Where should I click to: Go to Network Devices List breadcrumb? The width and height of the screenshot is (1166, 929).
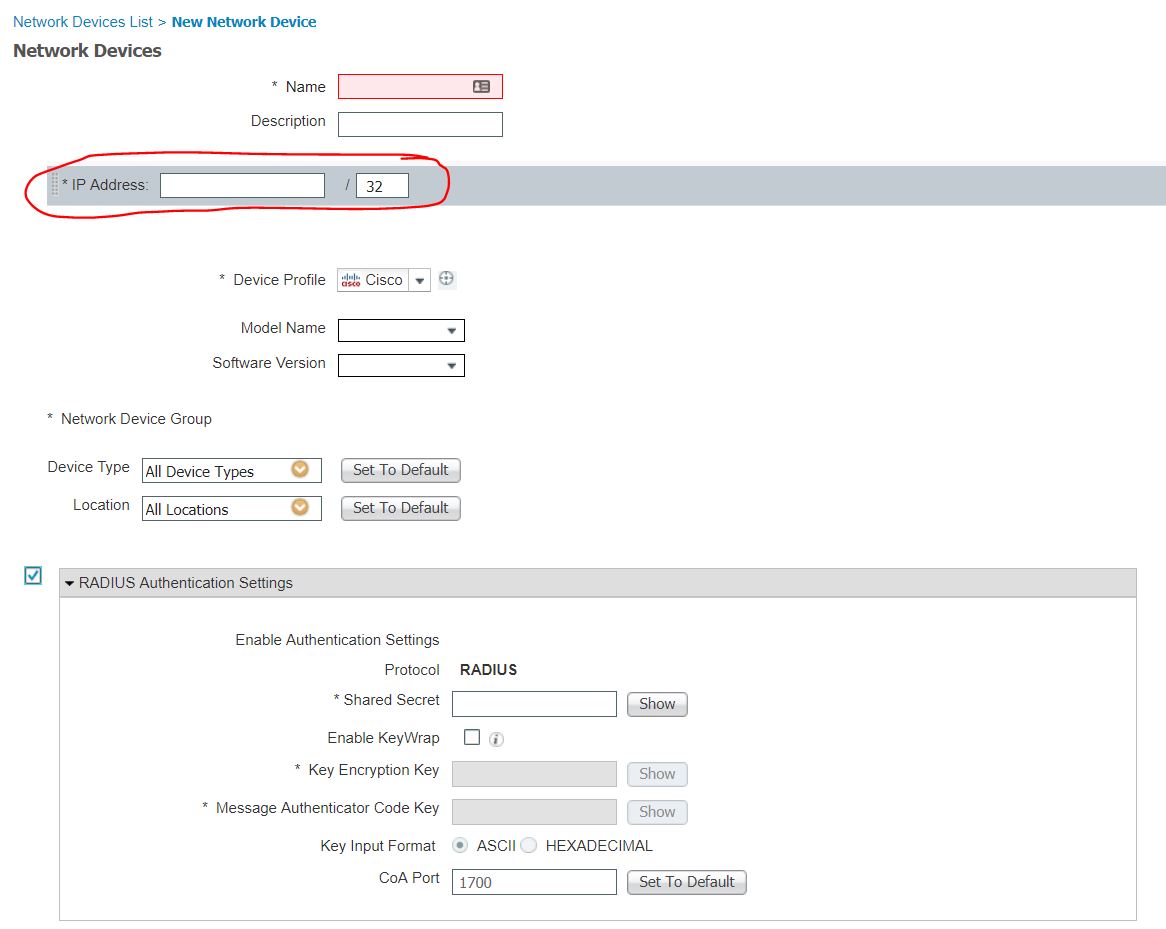point(81,21)
